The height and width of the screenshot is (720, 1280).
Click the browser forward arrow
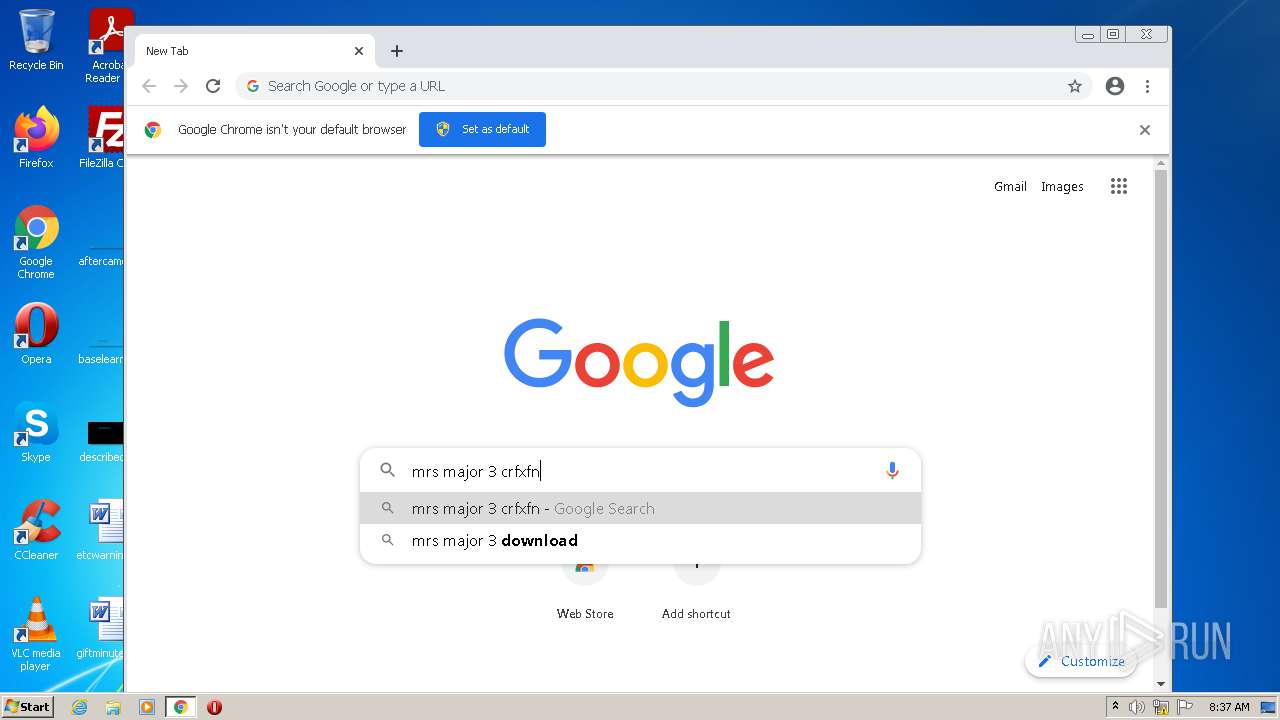point(181,86)
